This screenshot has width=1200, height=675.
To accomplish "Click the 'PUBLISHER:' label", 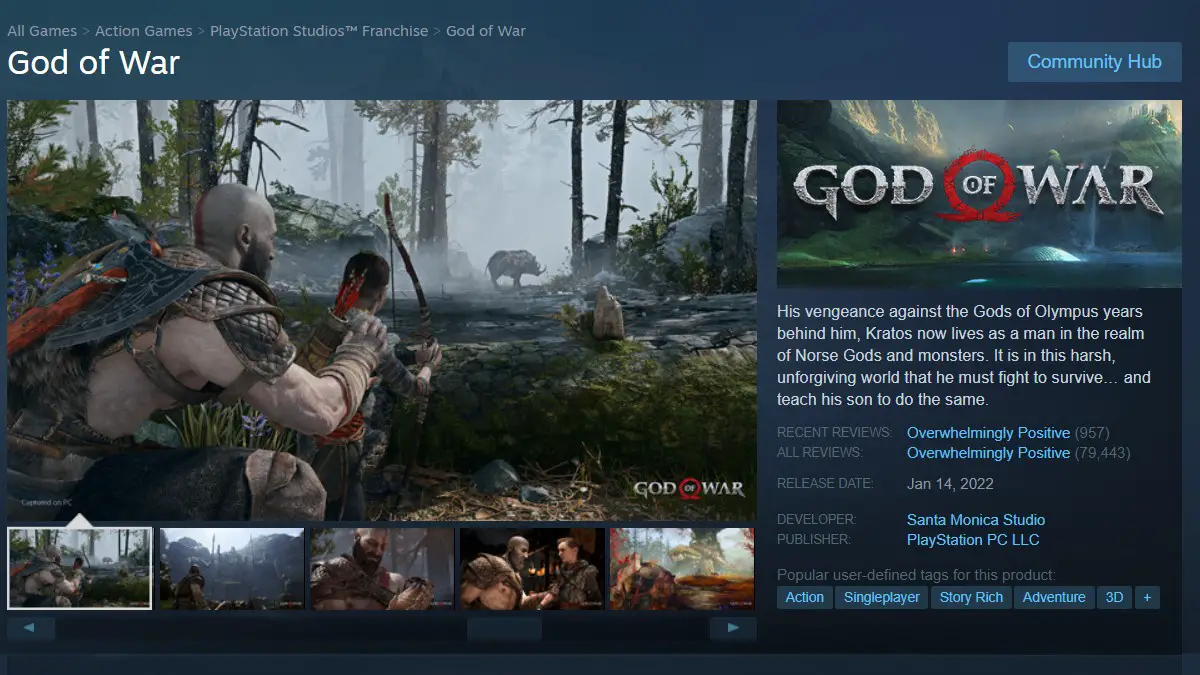I will [x=814, y=540].
